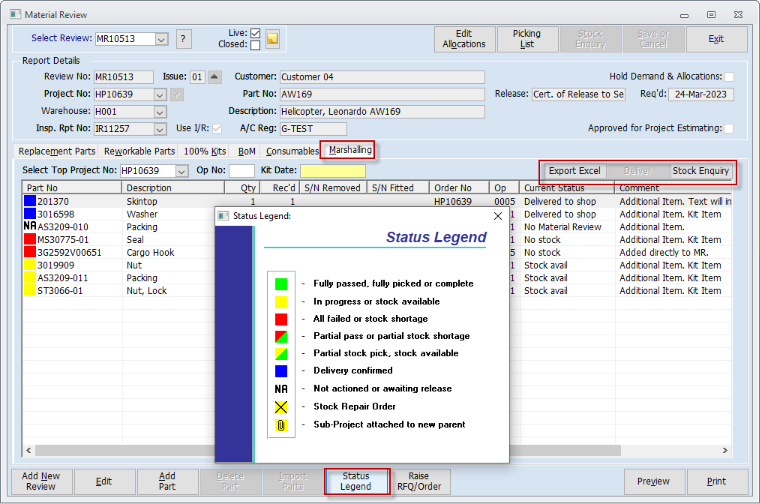760x504 pixels.
Task: Tick Hold Demand & Allocations checkbox
Action: tap(729, 77)
